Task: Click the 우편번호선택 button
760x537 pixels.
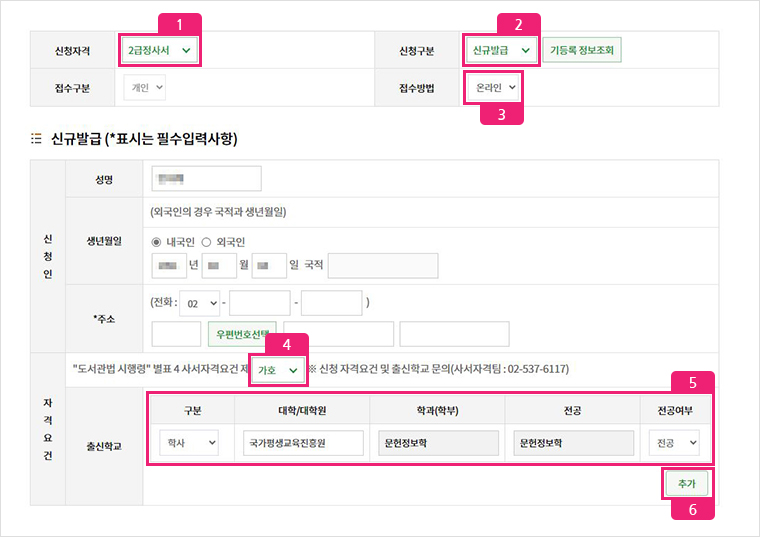Action: point(242,334)
